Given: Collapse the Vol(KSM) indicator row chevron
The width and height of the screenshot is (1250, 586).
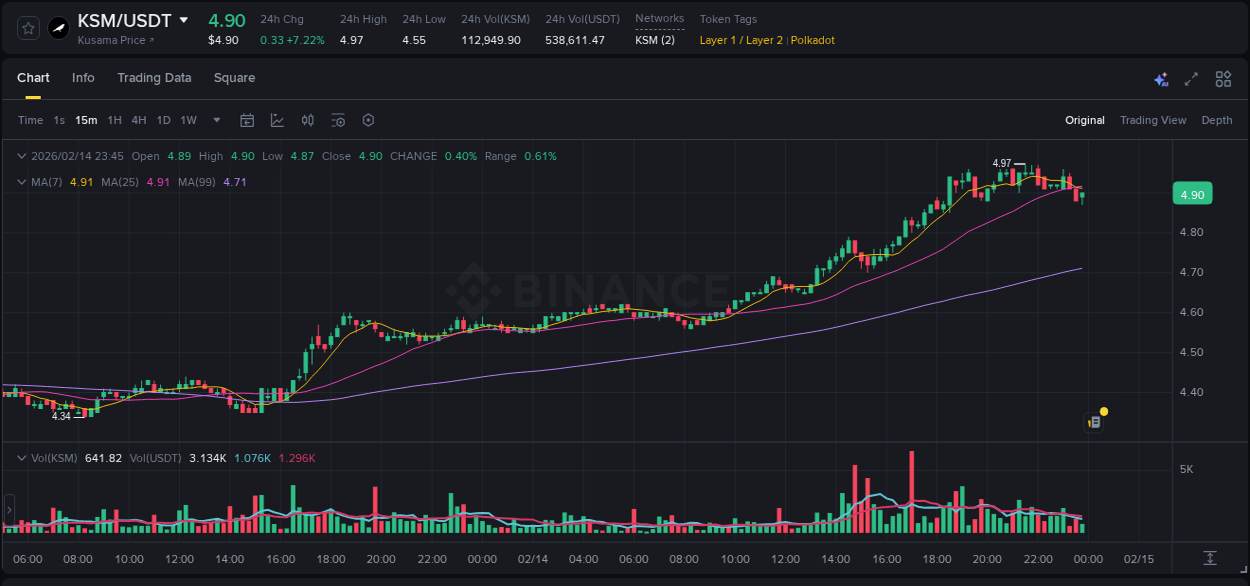Looking at the screenshot, I should (22, 457).
